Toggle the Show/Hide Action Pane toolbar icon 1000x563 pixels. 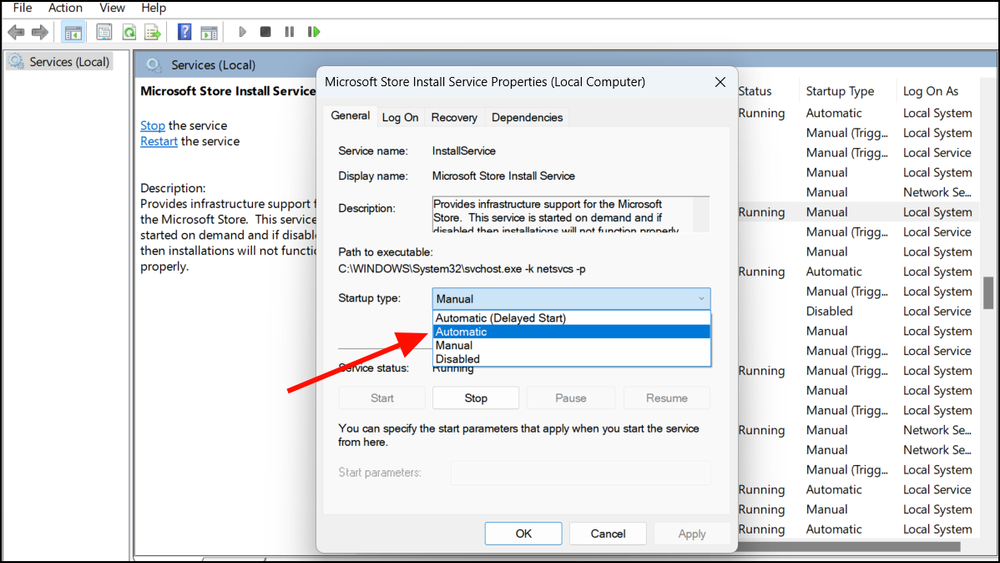point(209,32)
